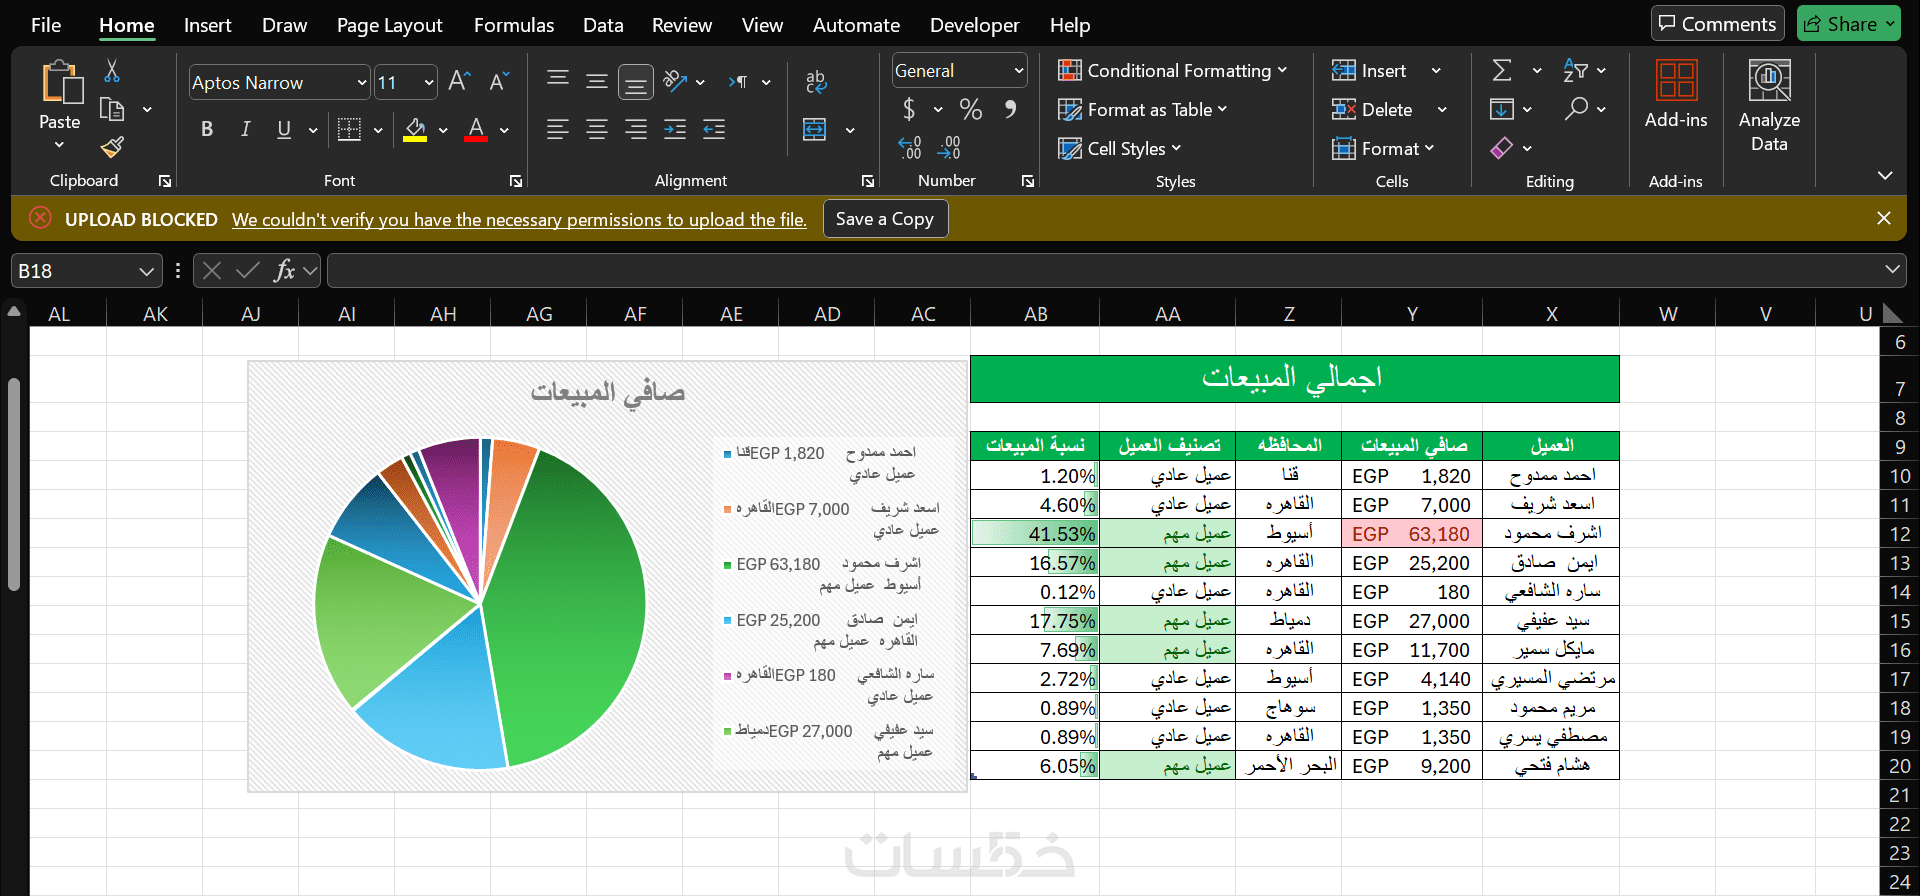Open the Add-ins button

1676,95
